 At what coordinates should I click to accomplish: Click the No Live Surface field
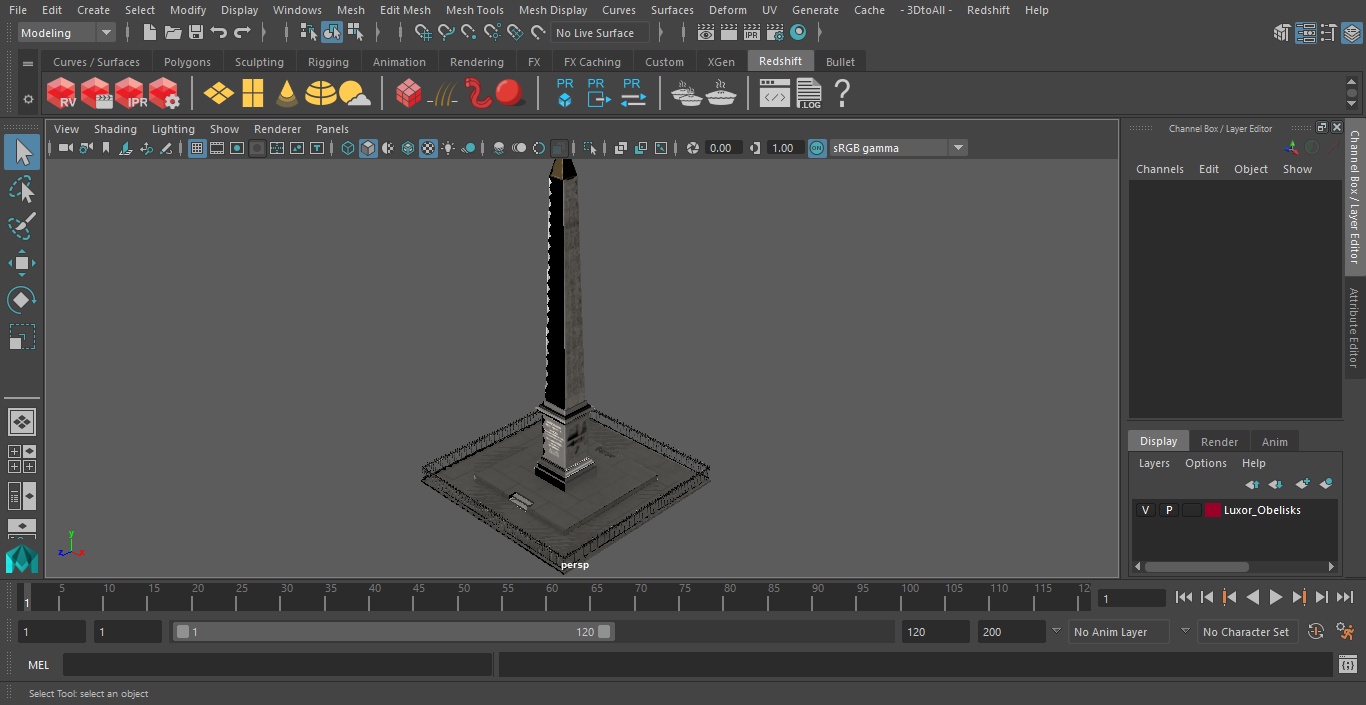tap(599, 33)
